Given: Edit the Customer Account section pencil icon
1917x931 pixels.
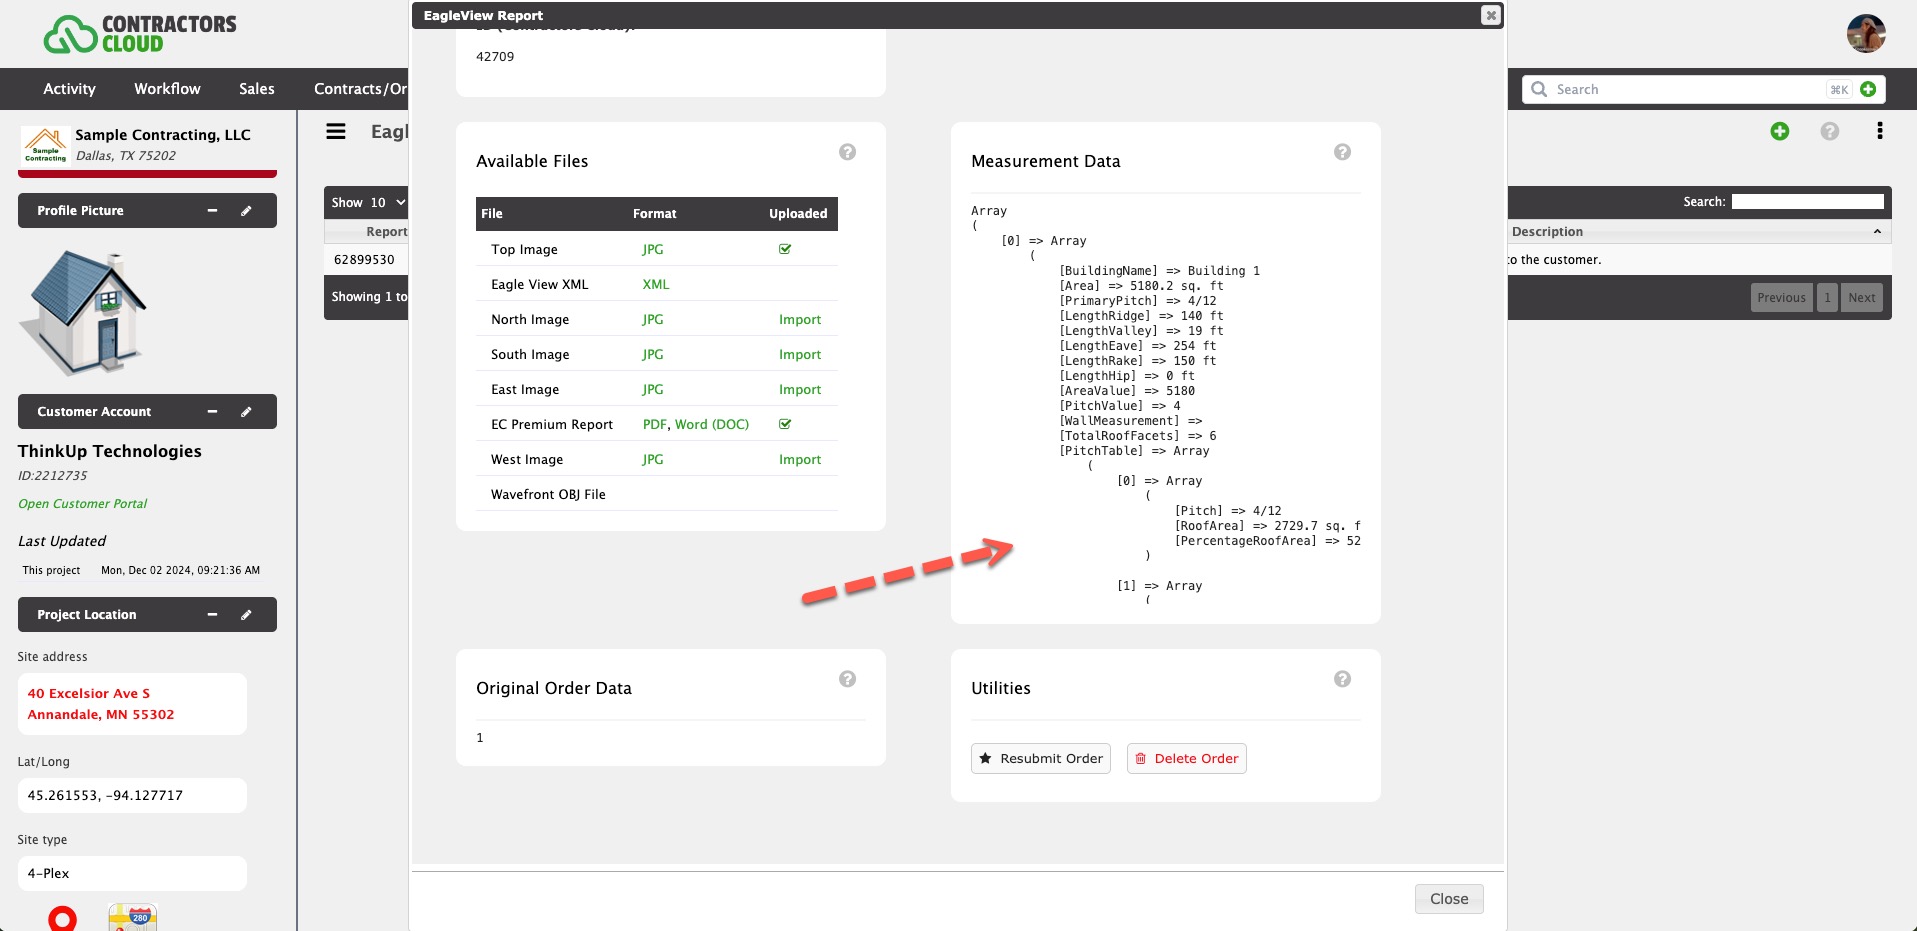Looking at the screenshot, I should click(246, 412).
